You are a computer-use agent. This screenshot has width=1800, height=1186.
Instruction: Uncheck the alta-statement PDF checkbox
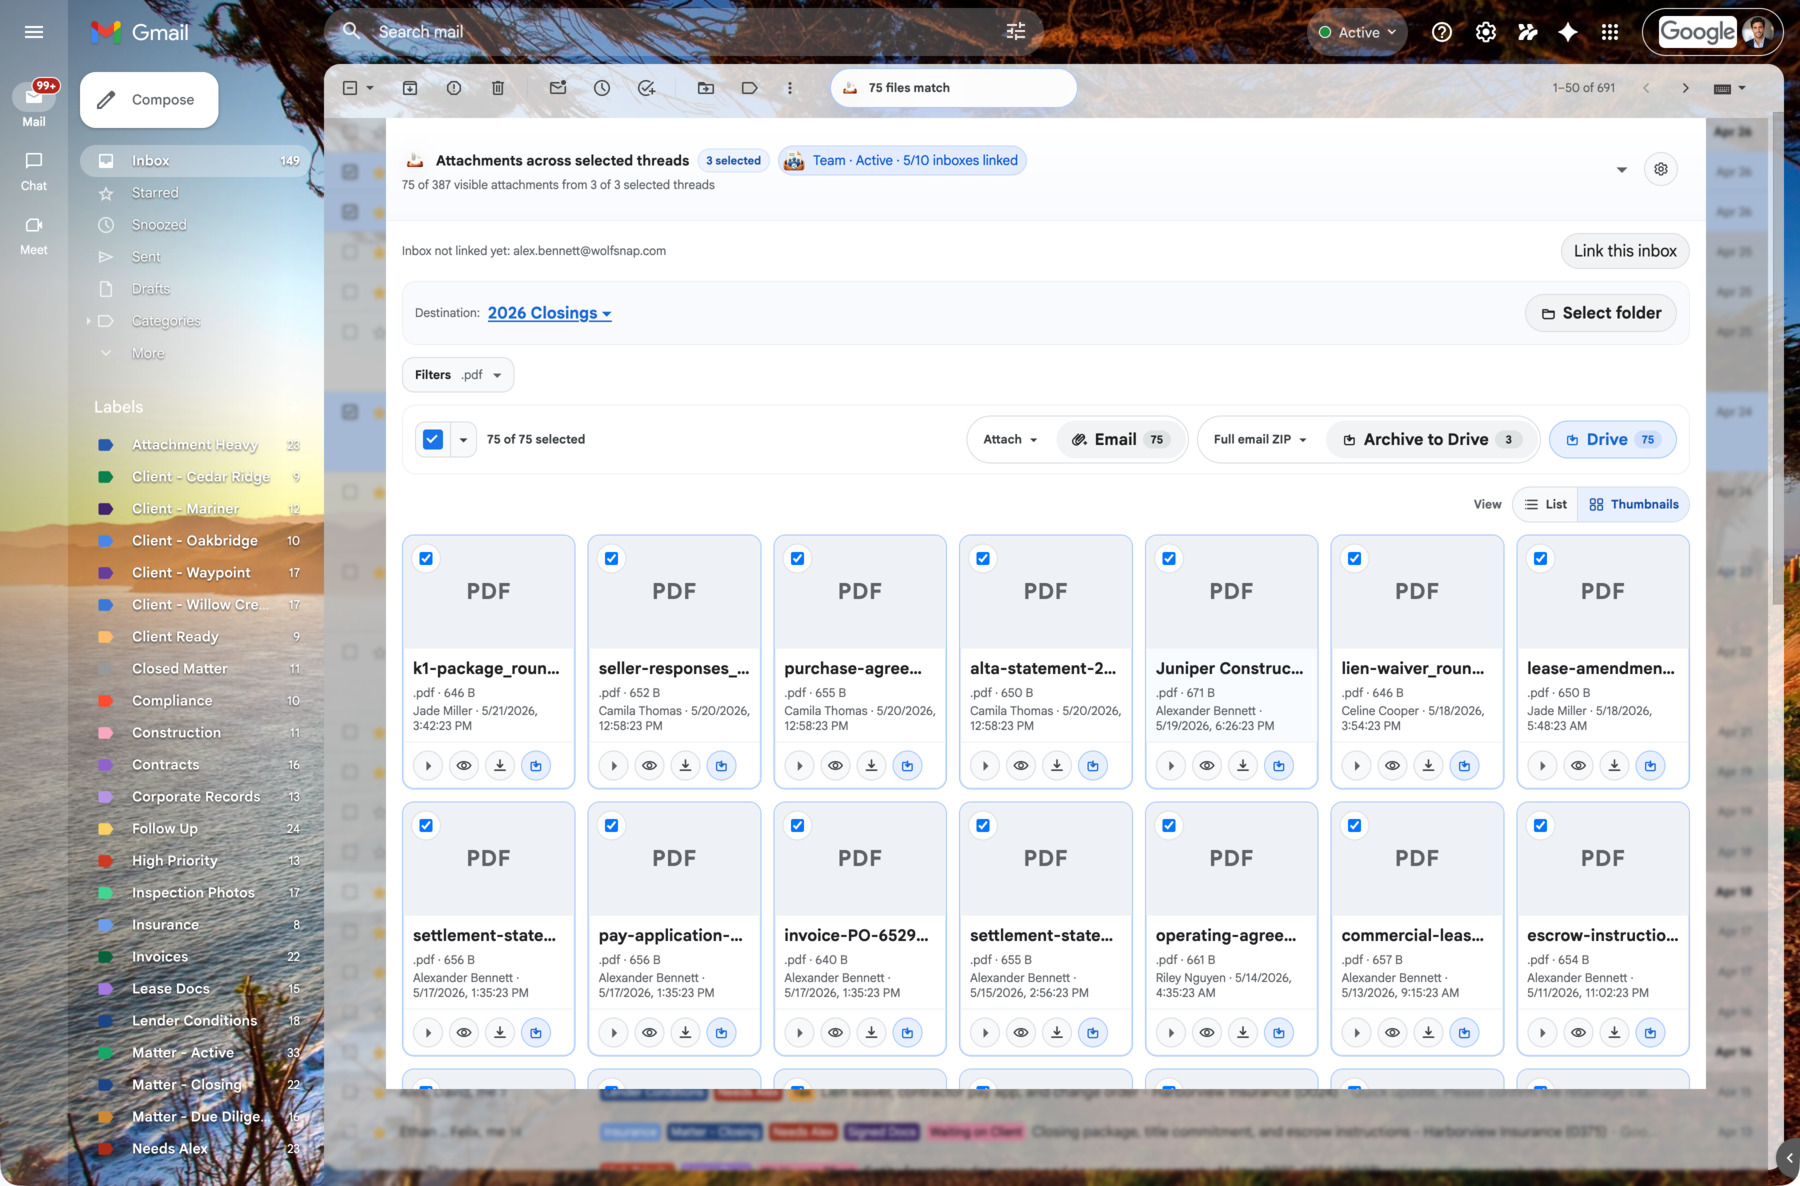pos(983,559)
